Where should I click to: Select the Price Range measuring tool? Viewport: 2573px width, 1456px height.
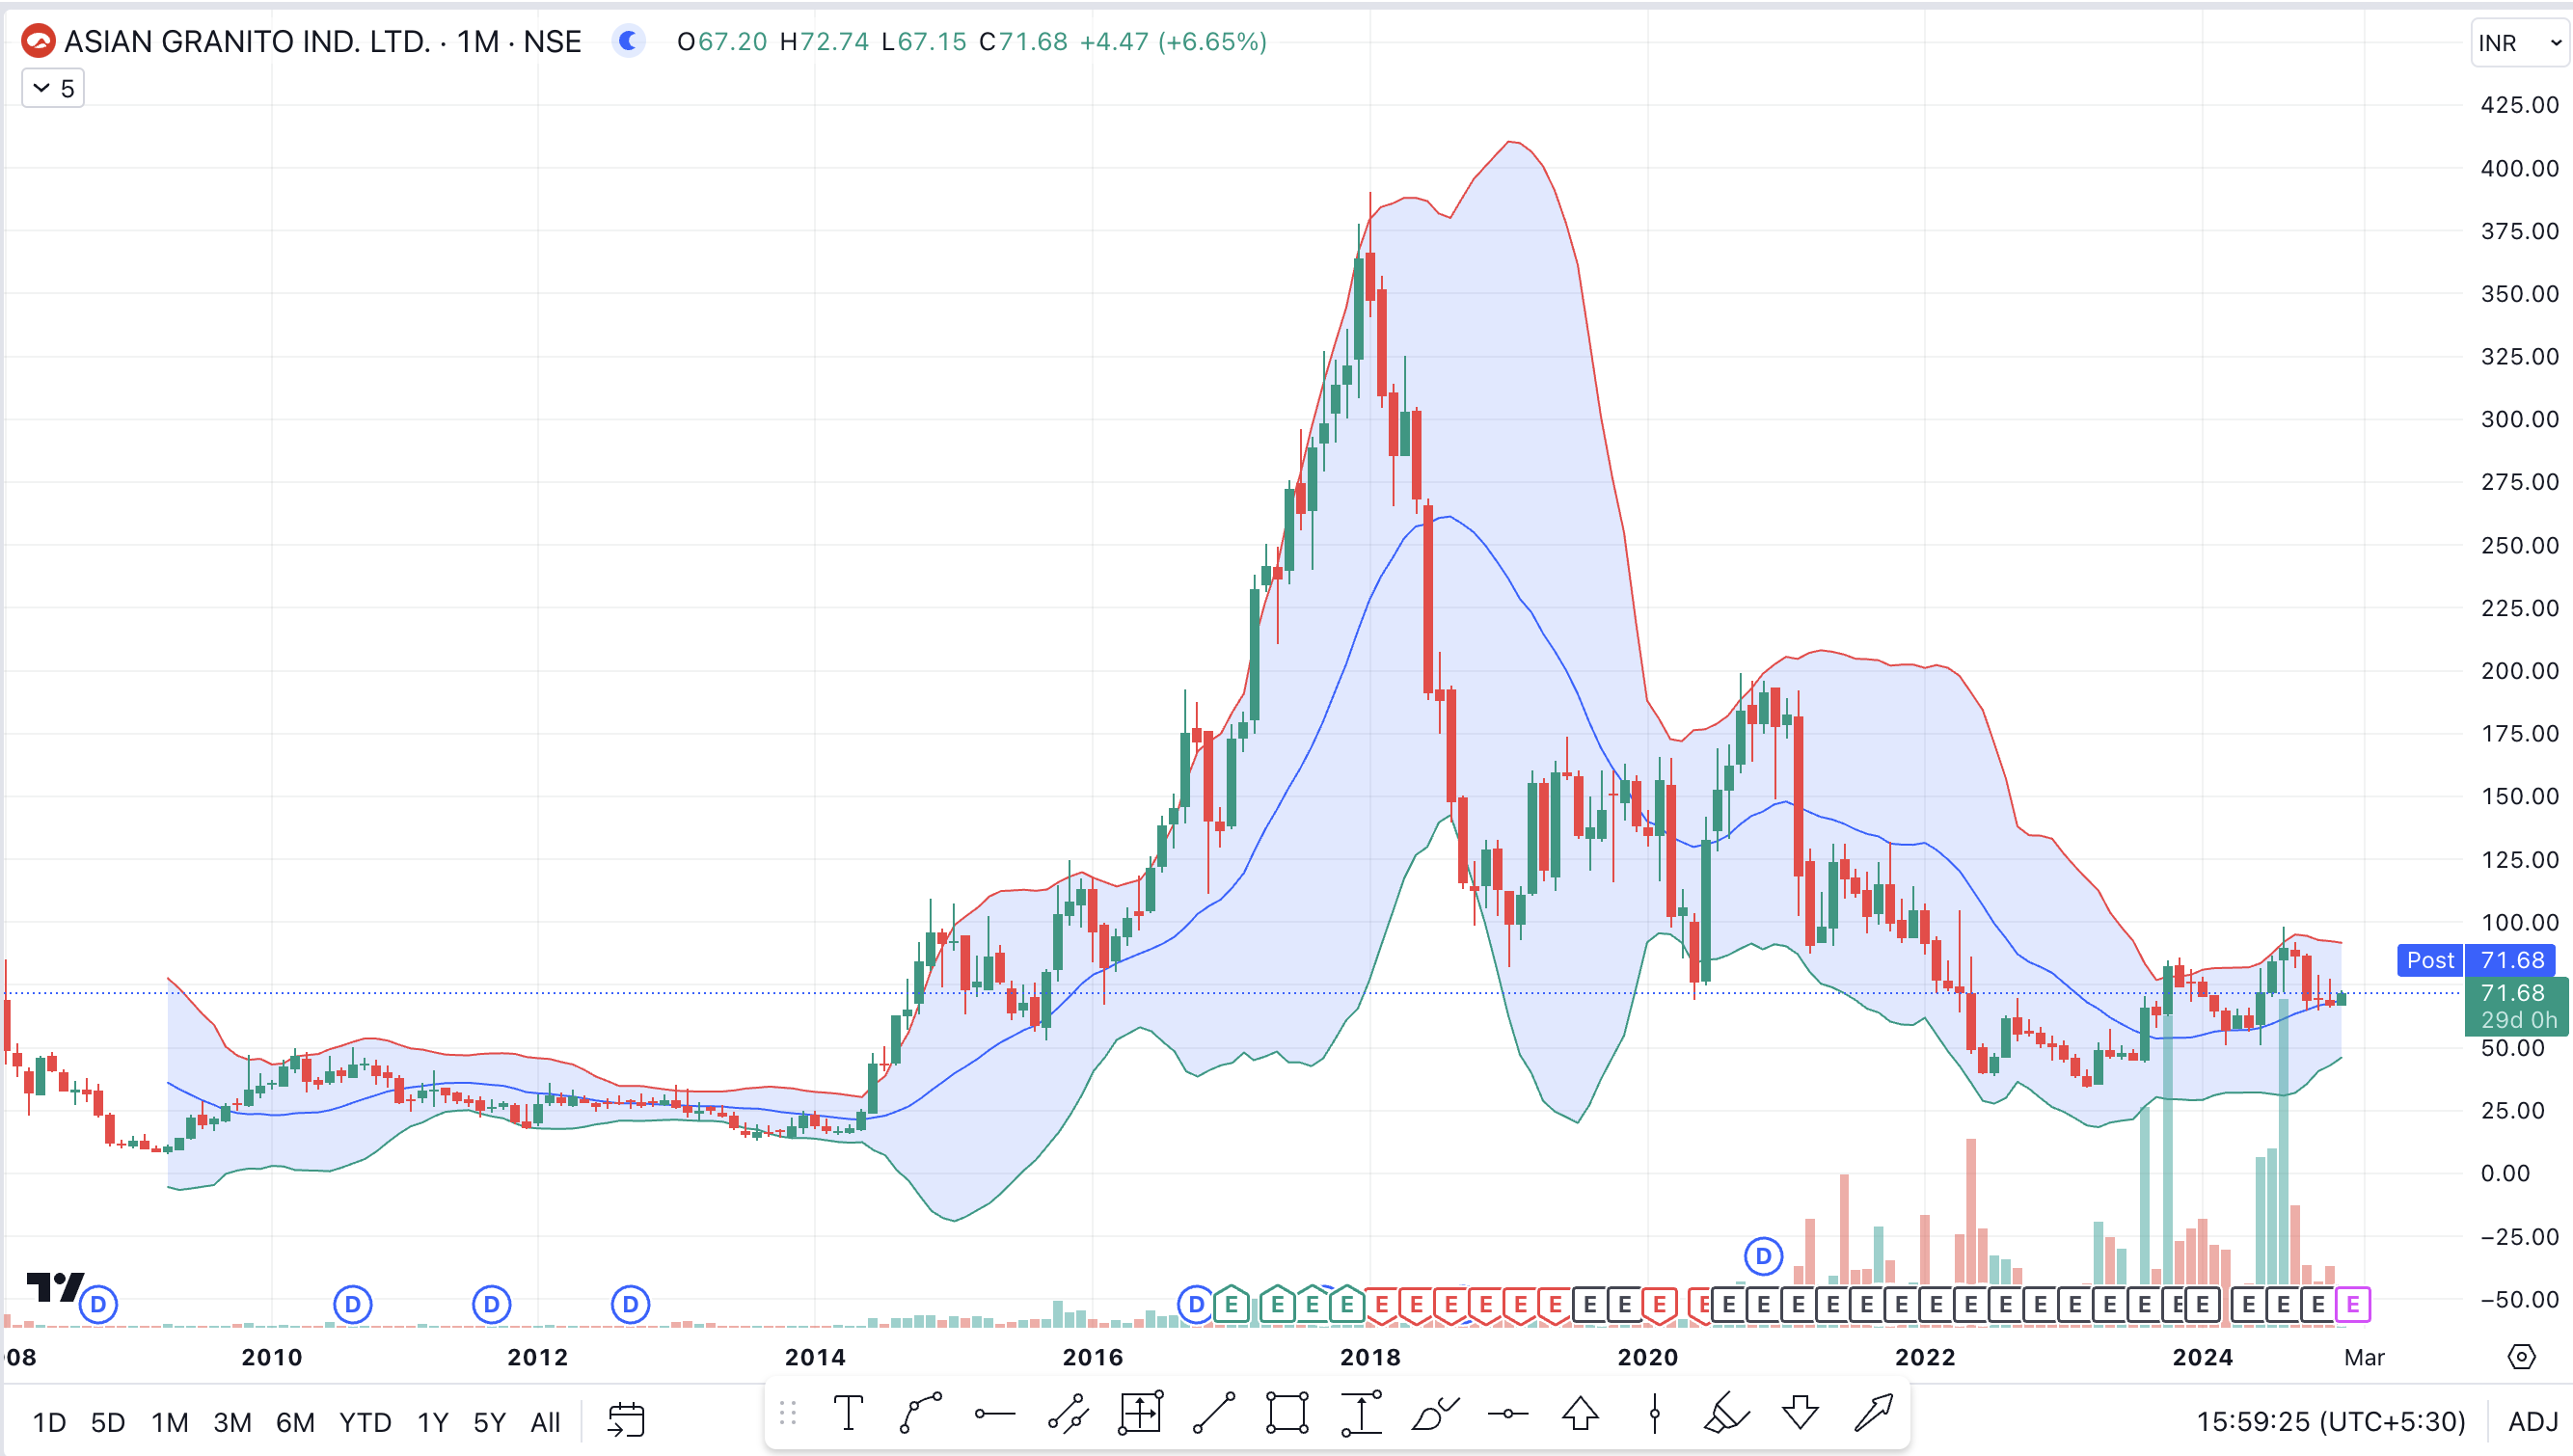pos(1361,1413)
